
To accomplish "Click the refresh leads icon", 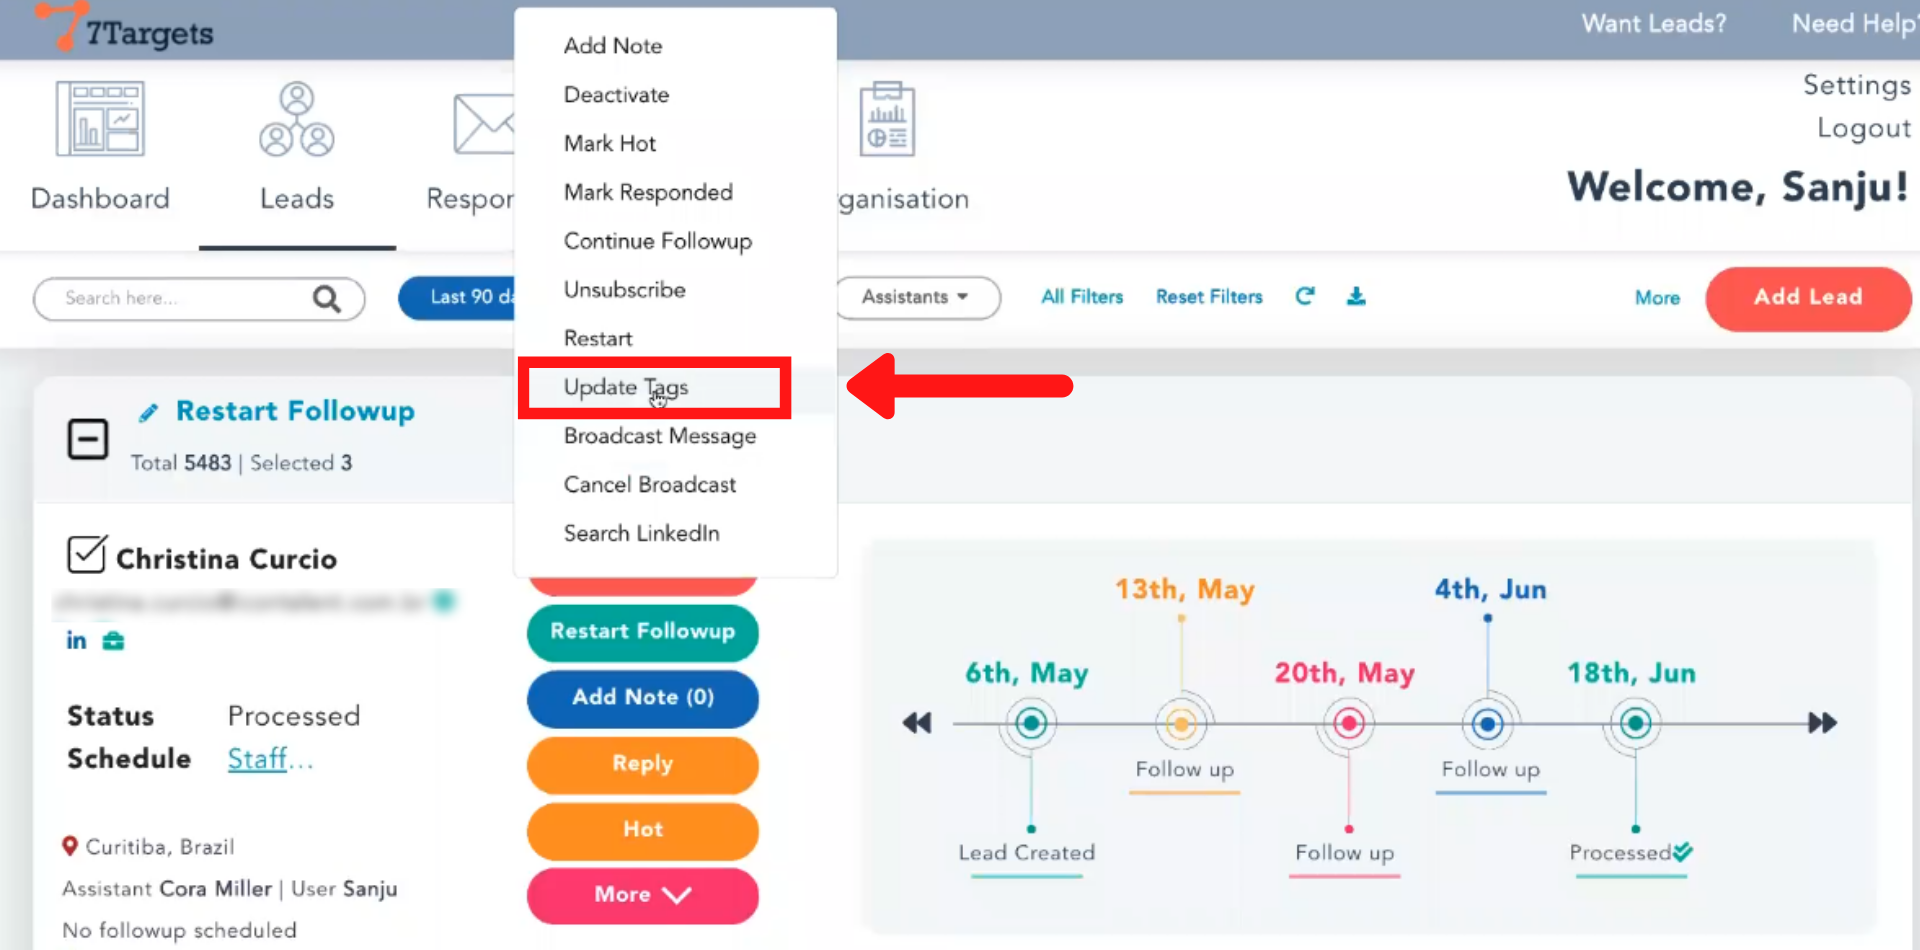I will pyautogui.click(x=1305, y=296).
